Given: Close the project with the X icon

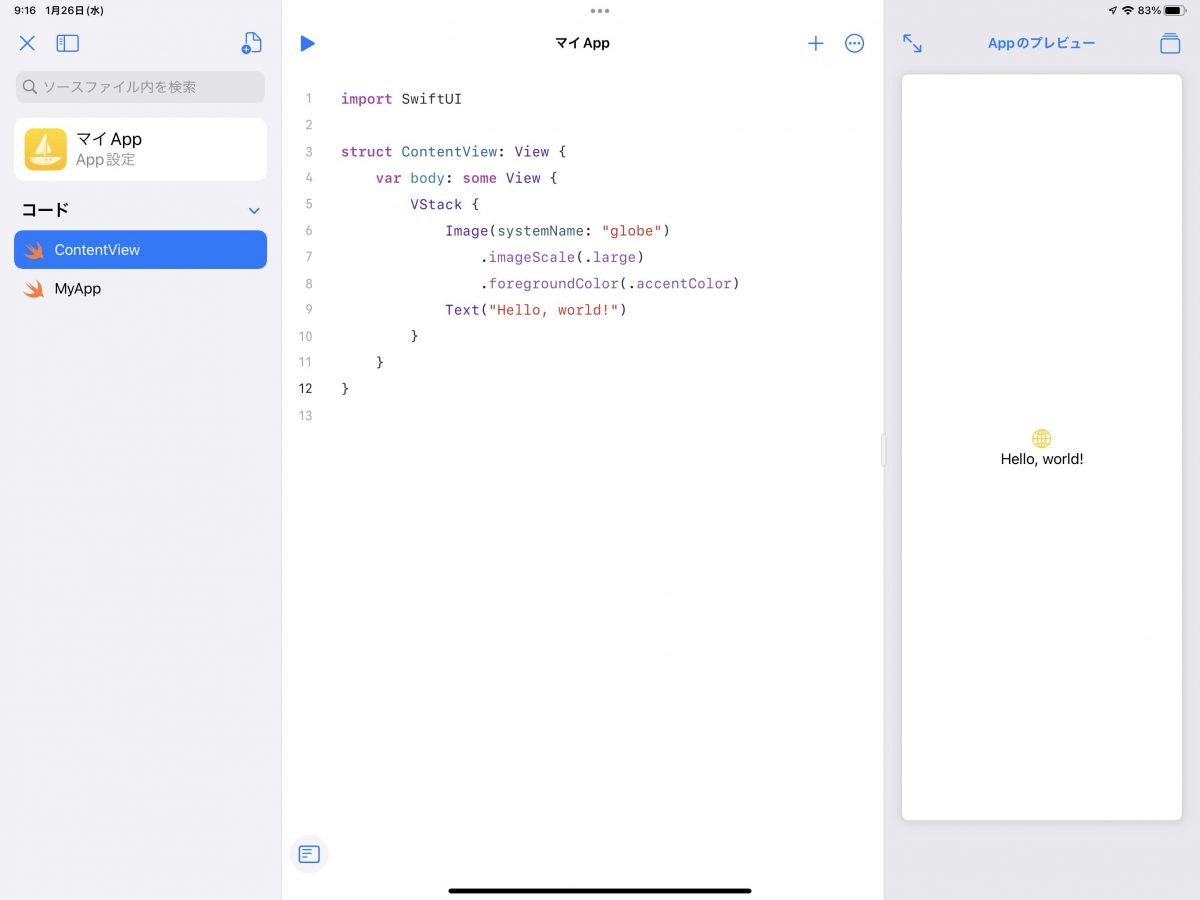Looking at the screenshot, I should pyautogui.click(x=27, y=43).
